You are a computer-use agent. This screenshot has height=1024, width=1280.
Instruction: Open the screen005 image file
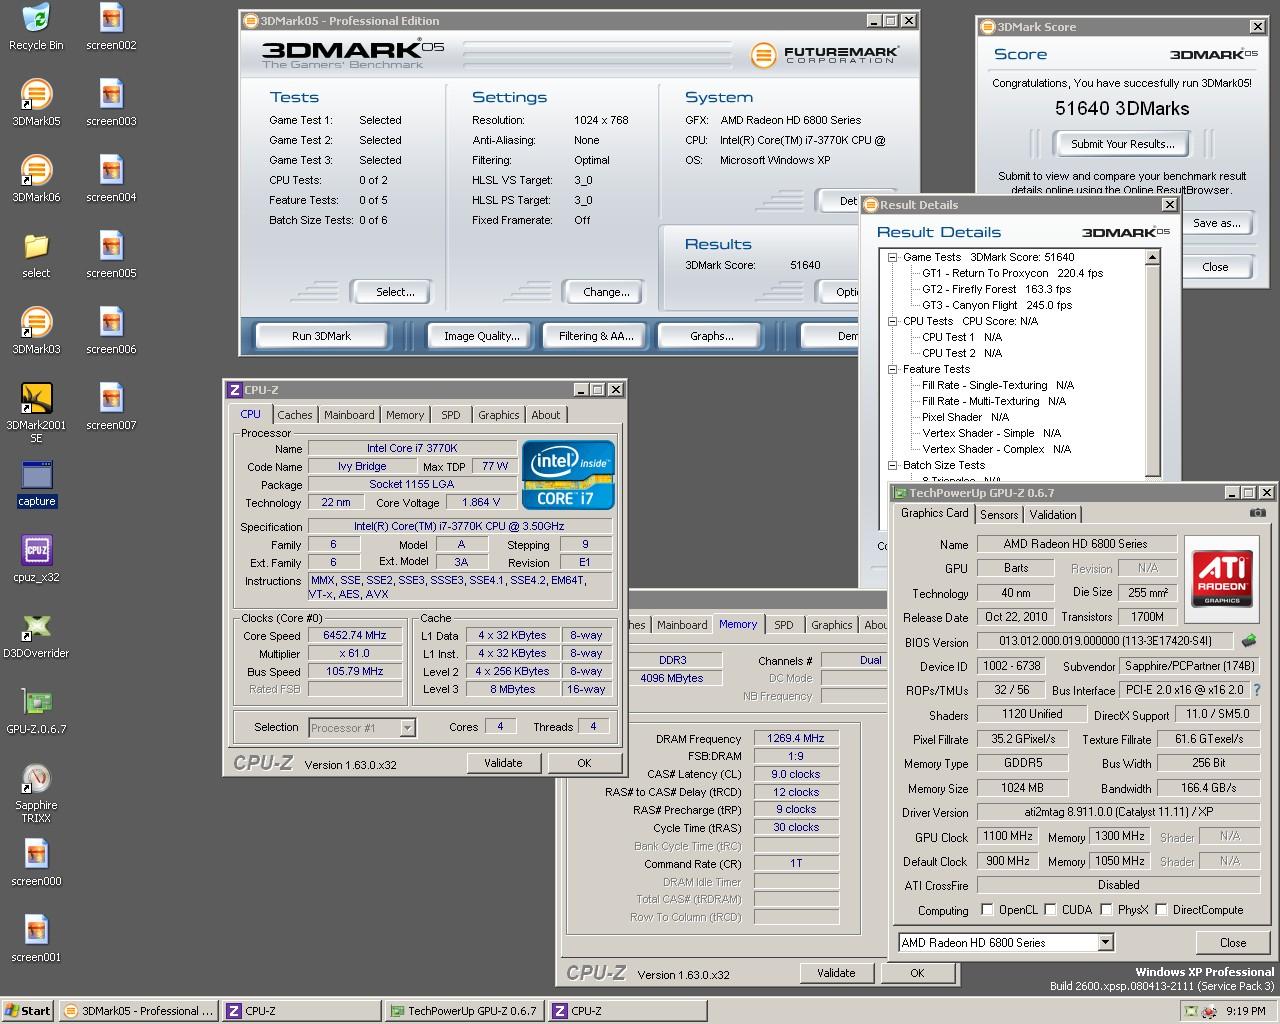pos(111,255)
